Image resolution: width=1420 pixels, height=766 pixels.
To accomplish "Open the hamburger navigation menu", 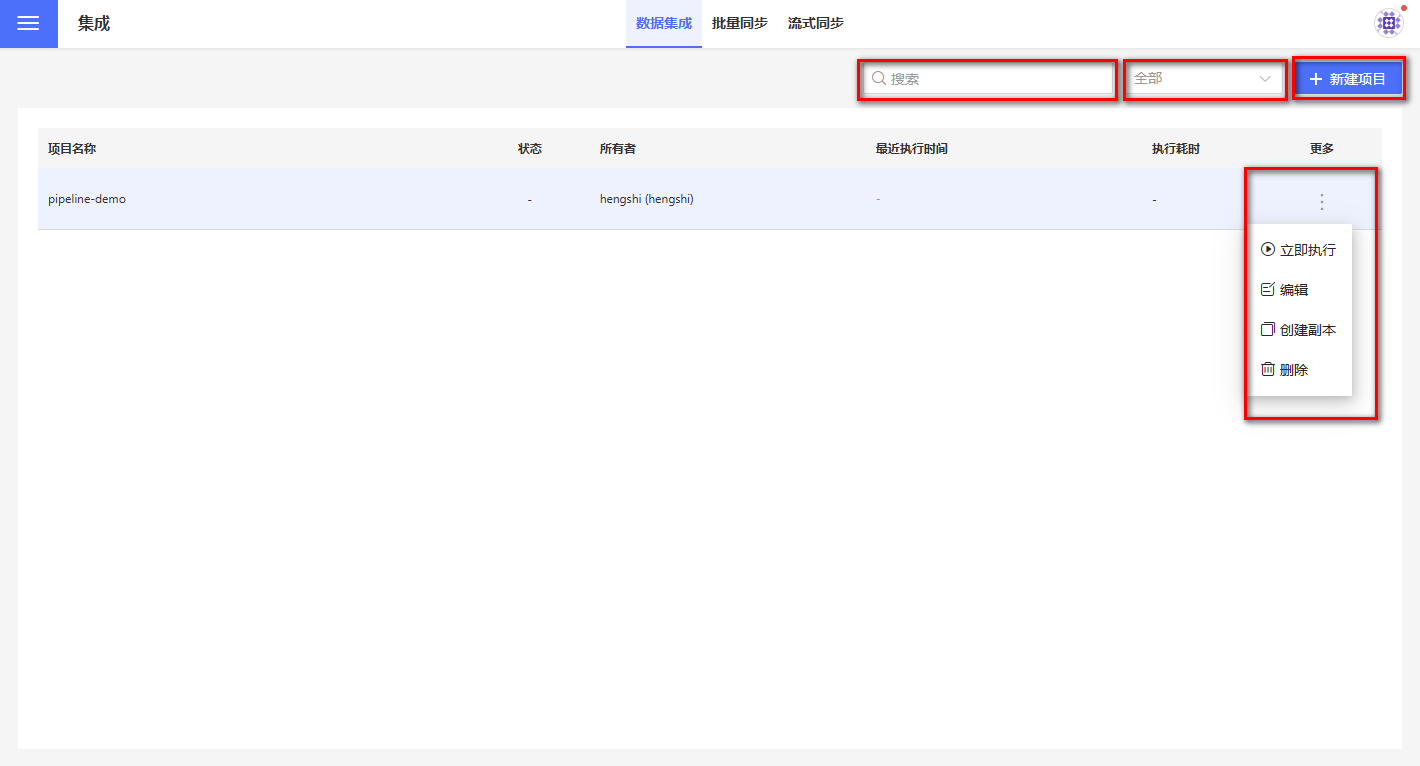I will coord(28,24).
